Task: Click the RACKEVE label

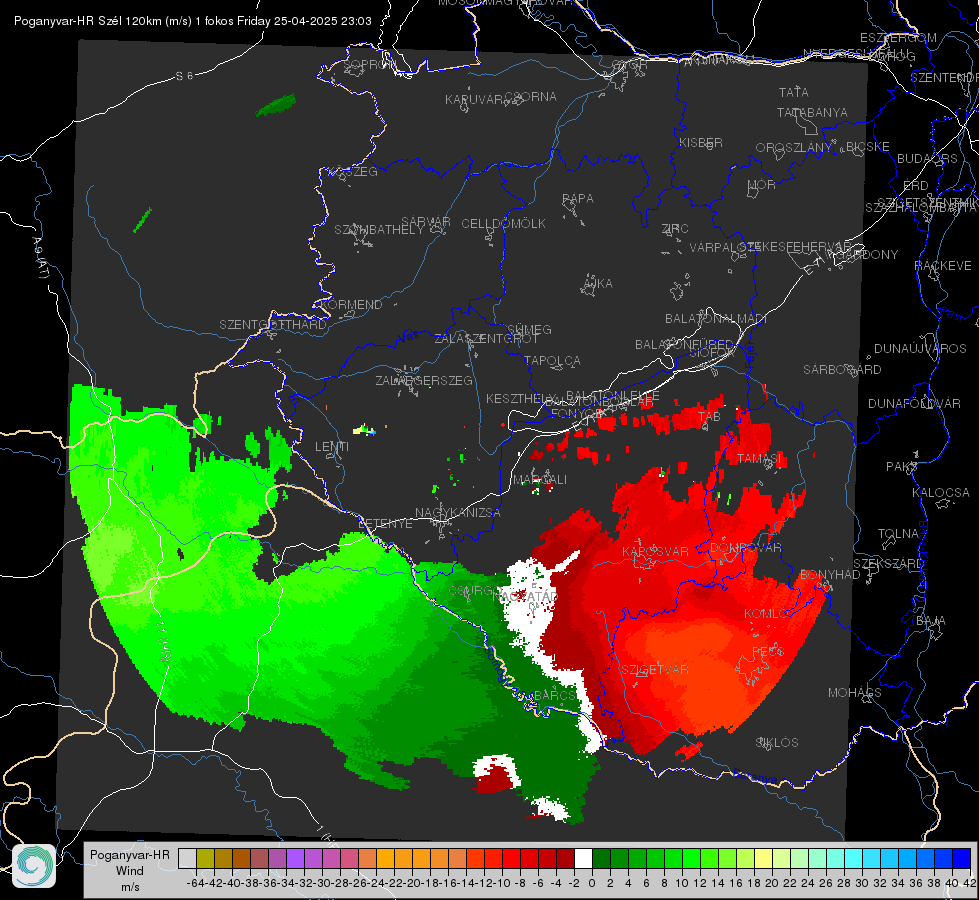Action: [943, 266]
